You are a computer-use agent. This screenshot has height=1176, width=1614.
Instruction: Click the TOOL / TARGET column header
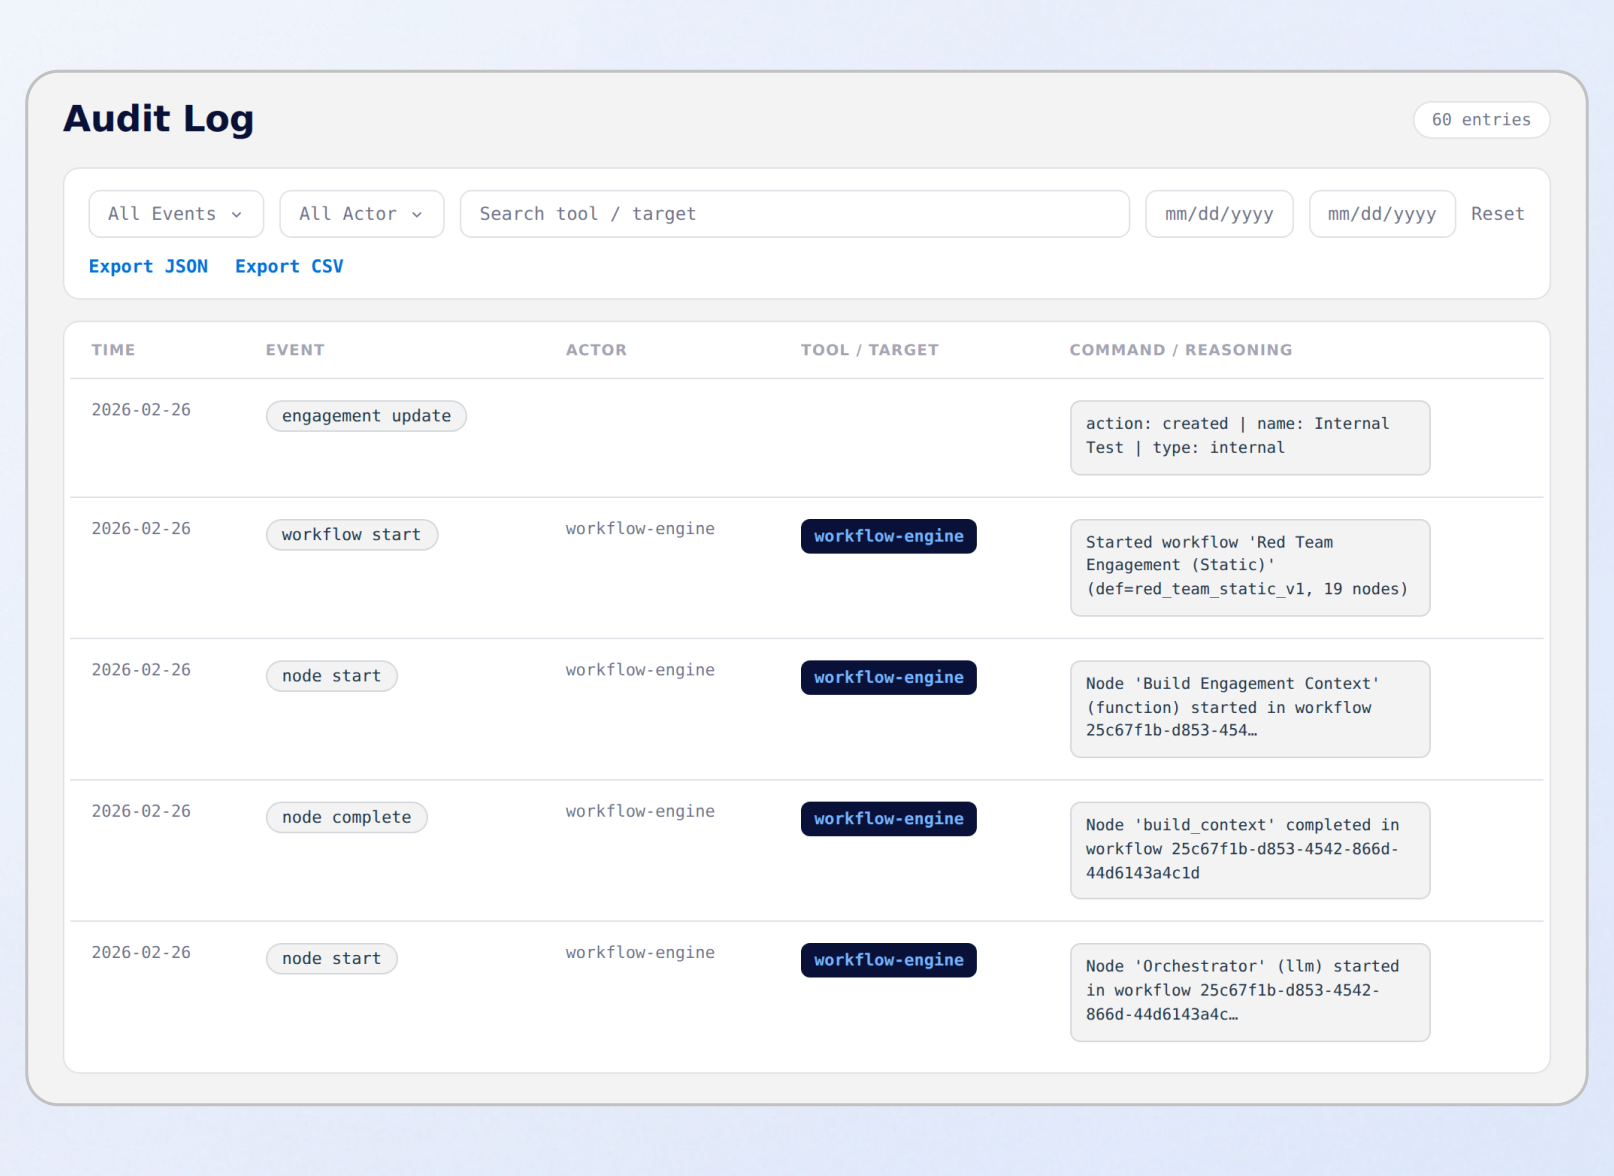click(x=870, y=350)
